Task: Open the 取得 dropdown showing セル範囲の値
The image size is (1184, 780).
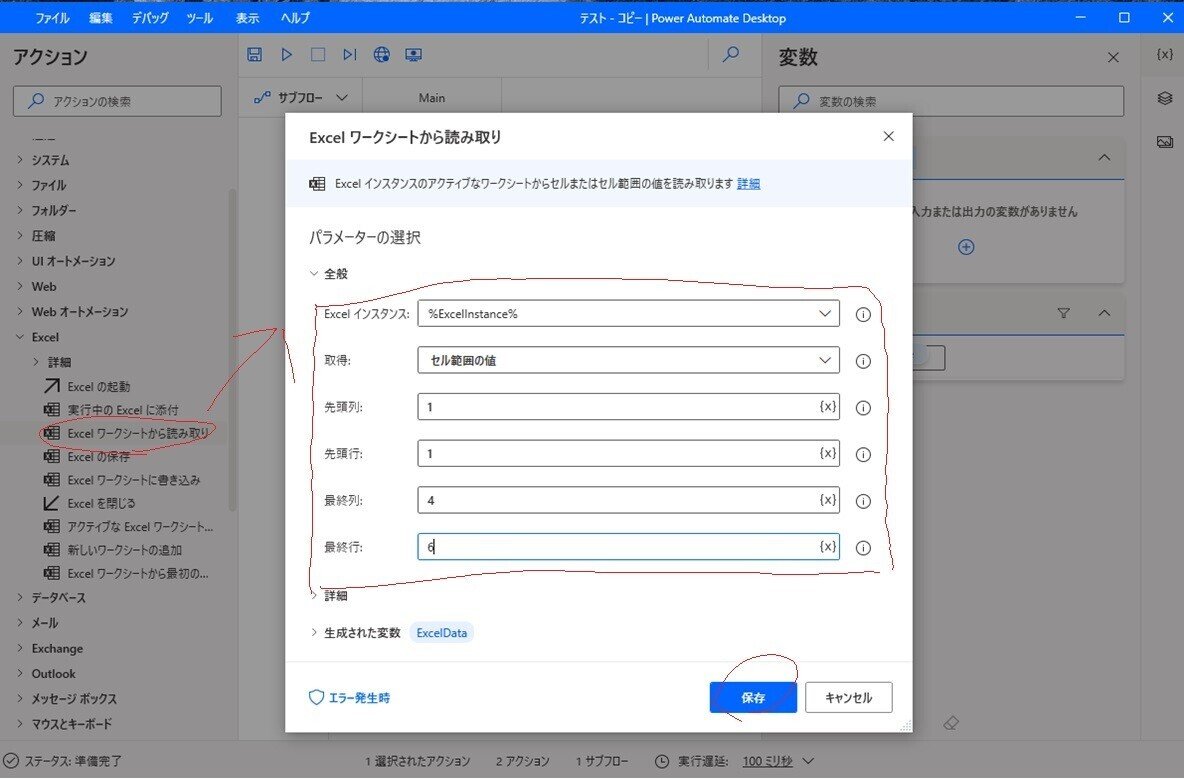Action: coord(825,360)
